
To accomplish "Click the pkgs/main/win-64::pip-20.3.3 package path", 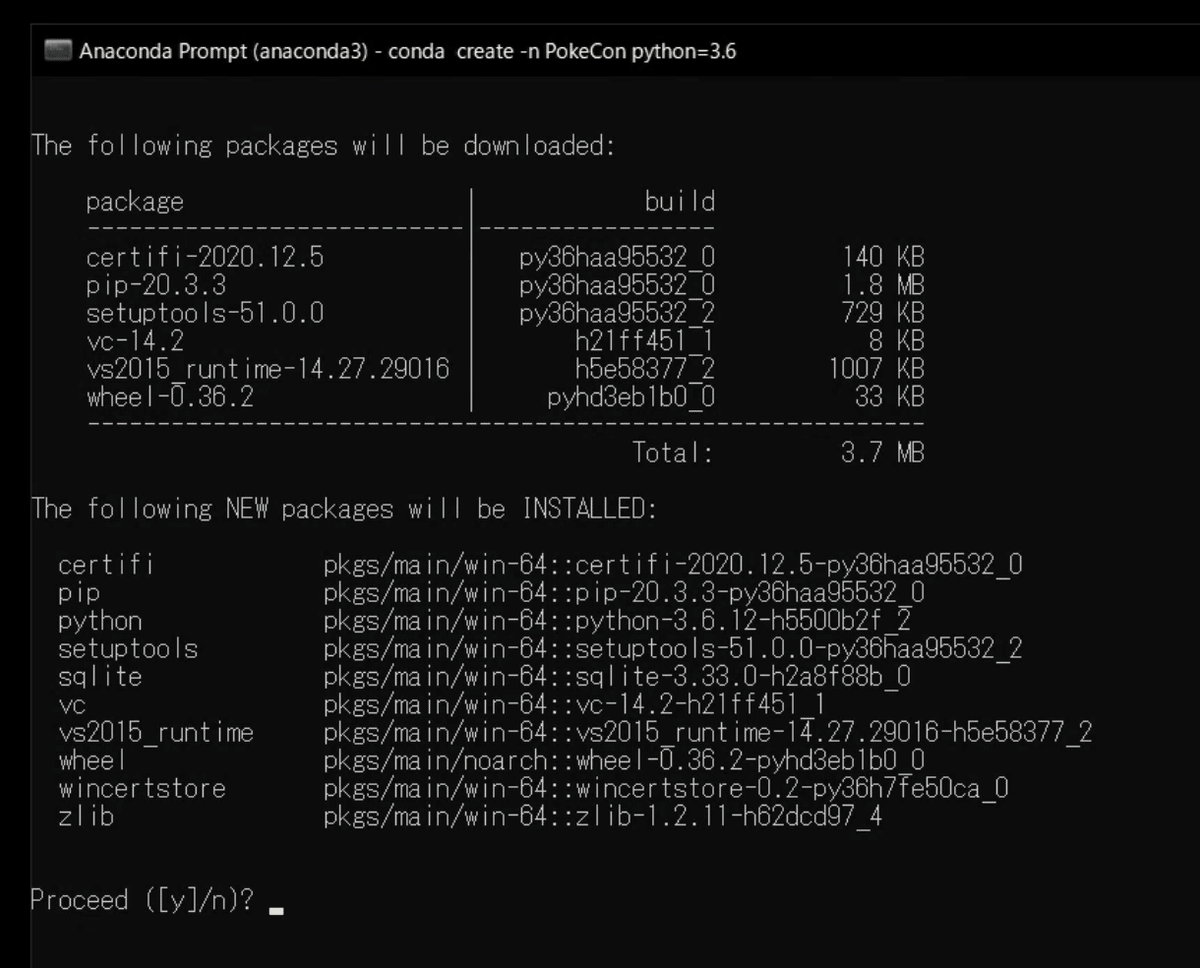I will [624, 593].
